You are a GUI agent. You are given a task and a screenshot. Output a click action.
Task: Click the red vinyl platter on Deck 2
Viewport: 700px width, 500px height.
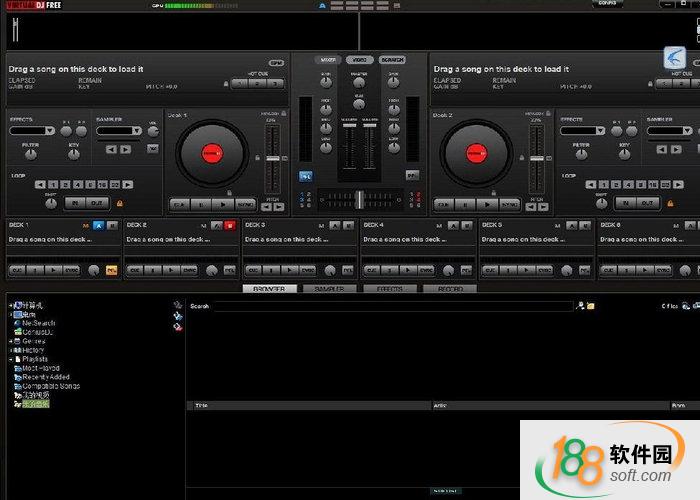point(475,153)
